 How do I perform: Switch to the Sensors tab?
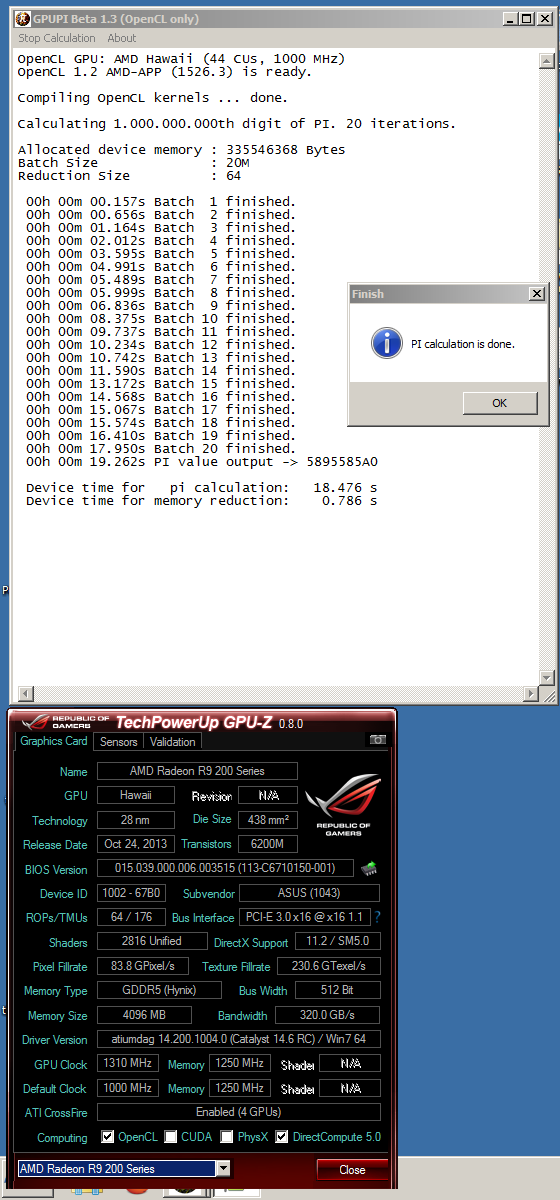tap(119, 742)
